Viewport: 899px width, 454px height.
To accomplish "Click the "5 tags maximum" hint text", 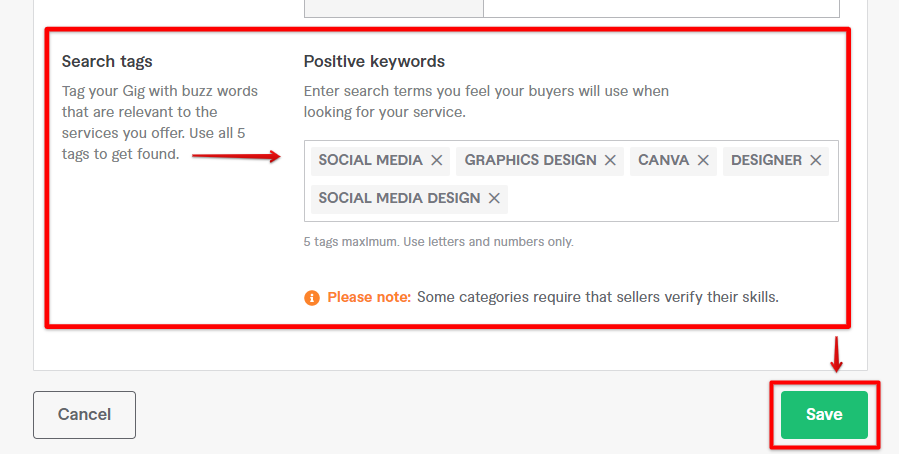I will pos(438,242).
